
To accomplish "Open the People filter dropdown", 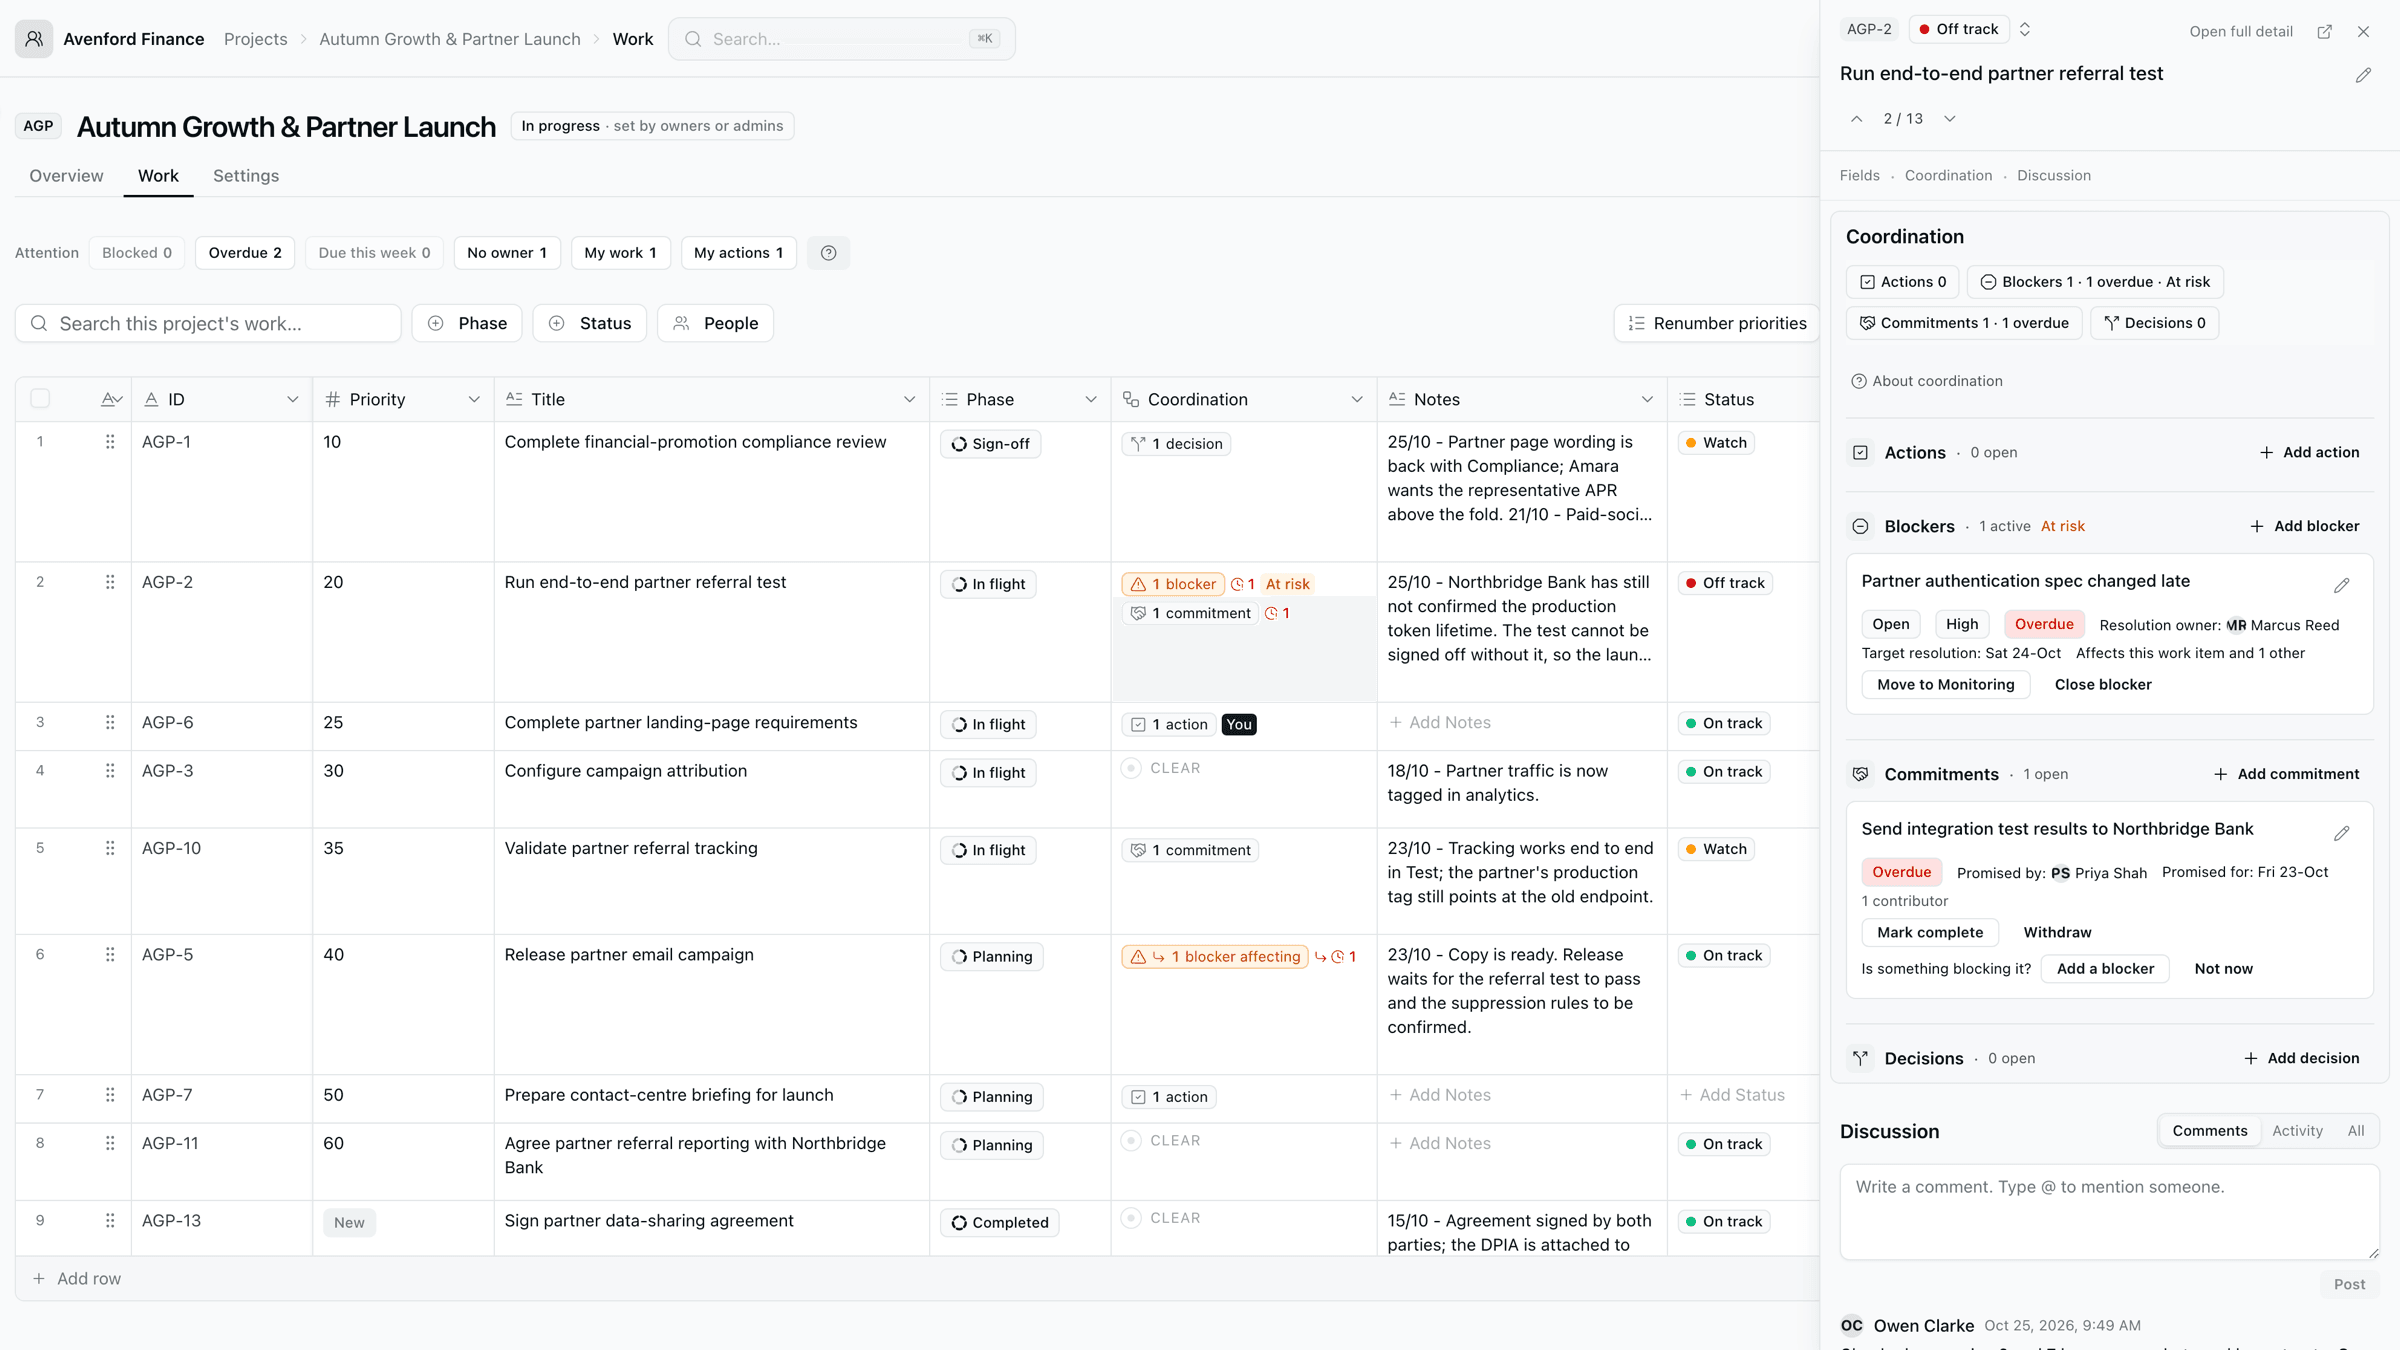I will coord(716,323).
